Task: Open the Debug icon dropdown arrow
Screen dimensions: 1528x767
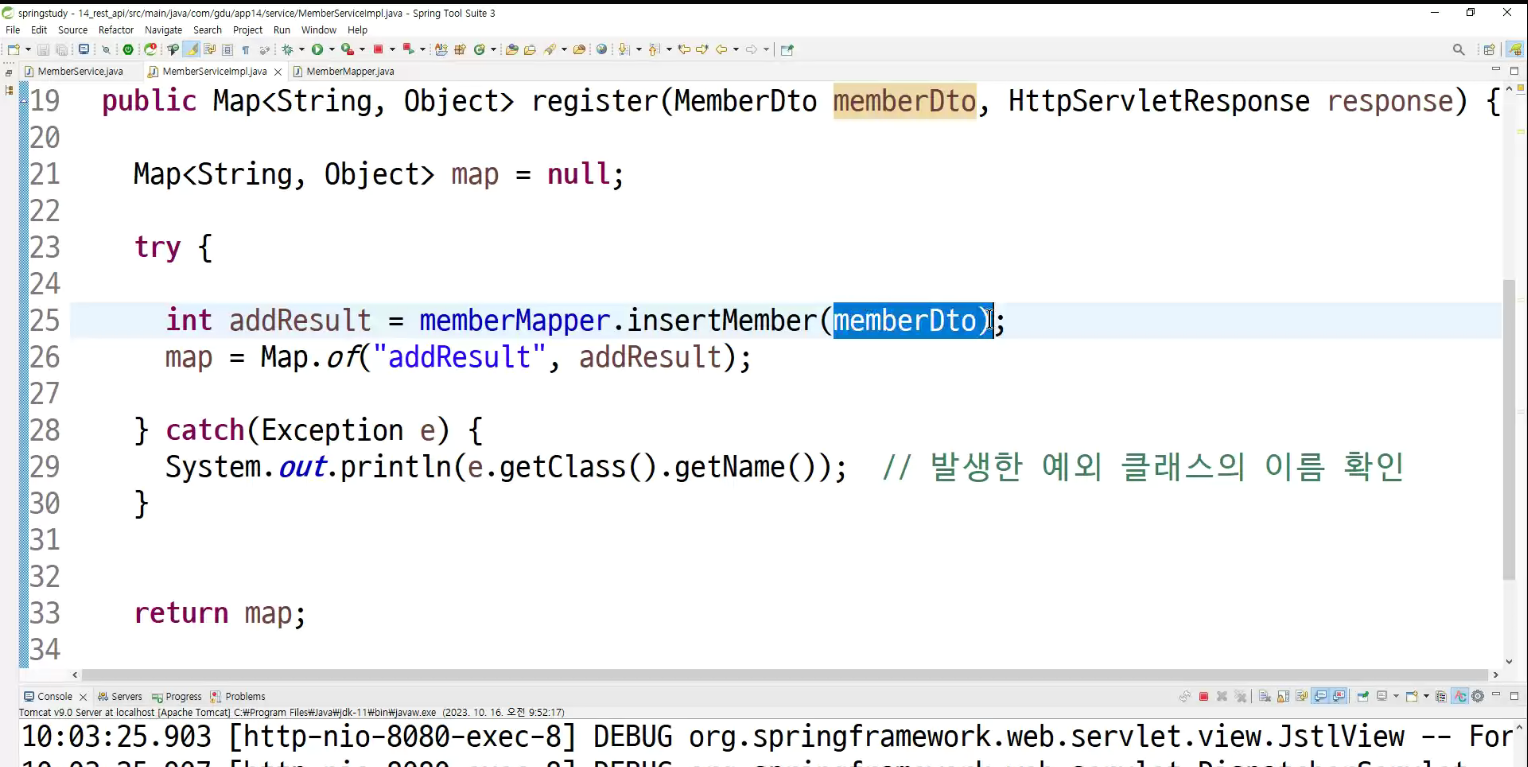Action: coord(302,49)
